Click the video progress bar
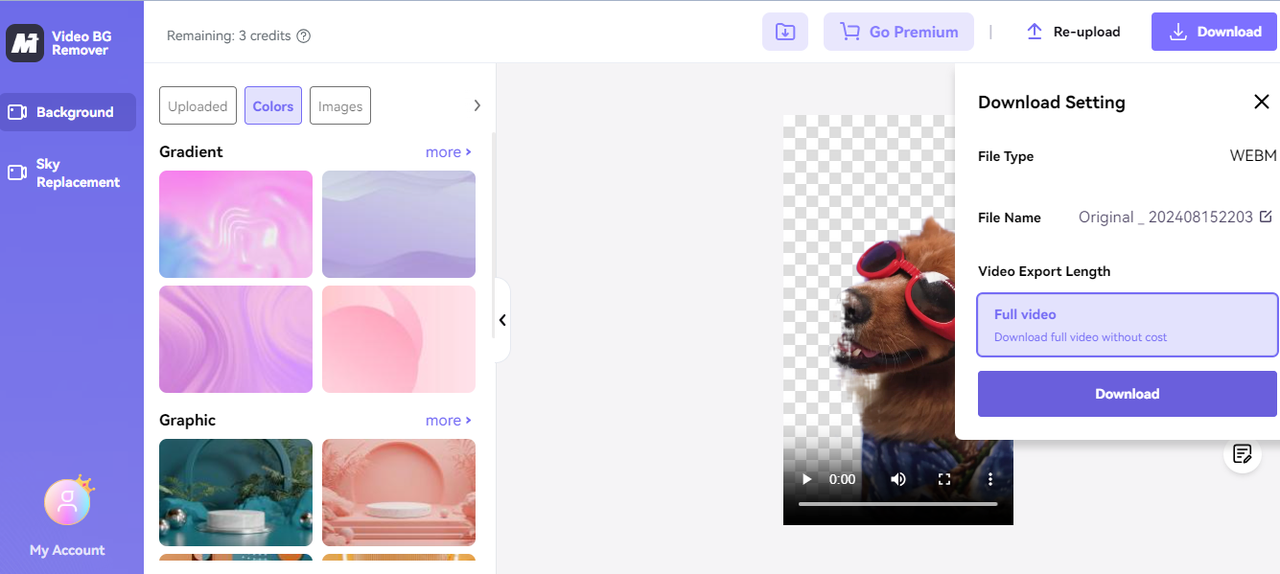 point(898,504)
